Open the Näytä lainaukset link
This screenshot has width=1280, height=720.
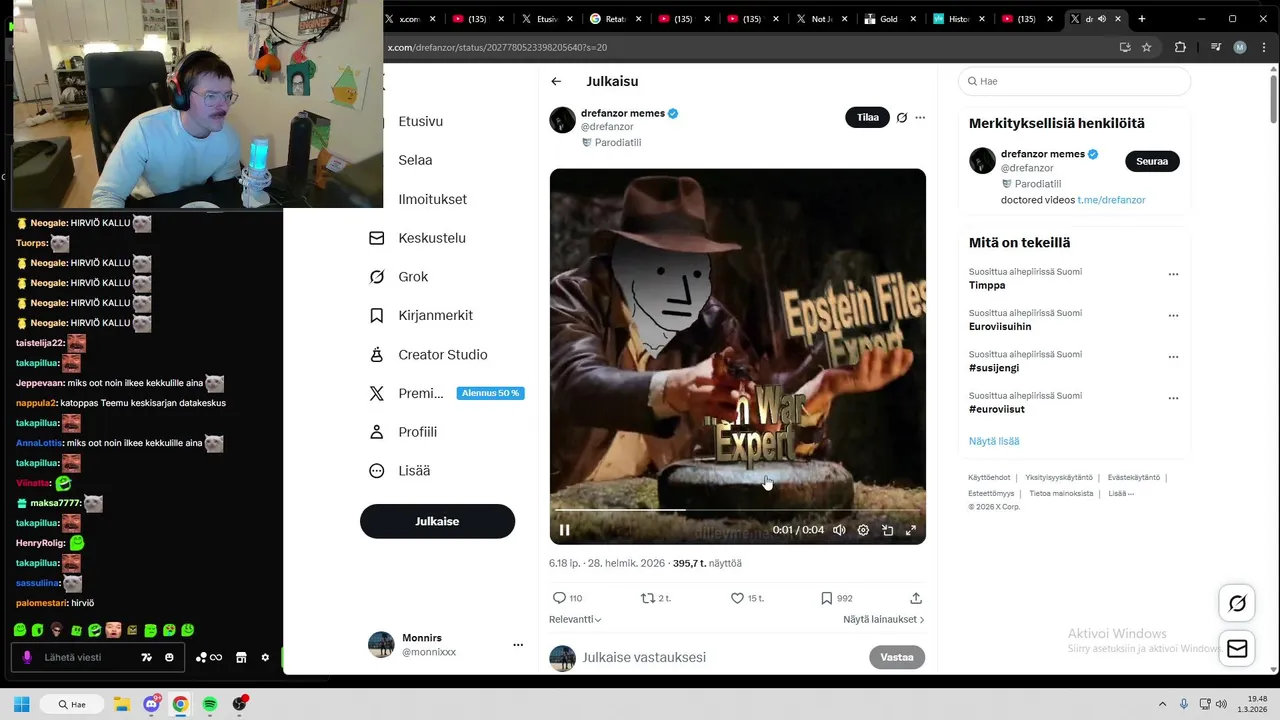point(883,620)
